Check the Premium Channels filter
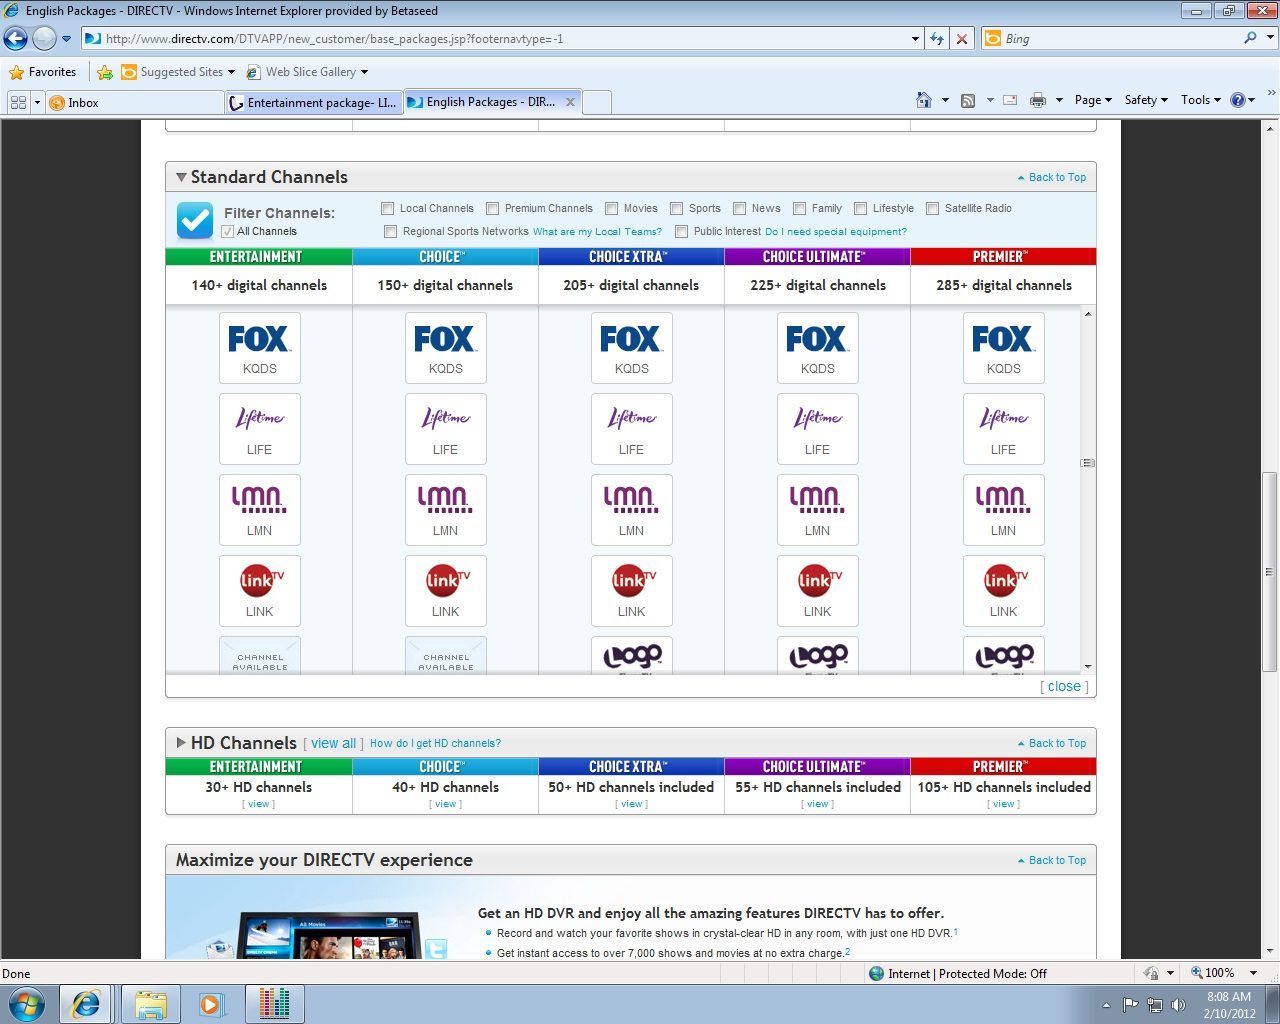Screen dimensions: 1280x1024 click(x=493, y=208)
